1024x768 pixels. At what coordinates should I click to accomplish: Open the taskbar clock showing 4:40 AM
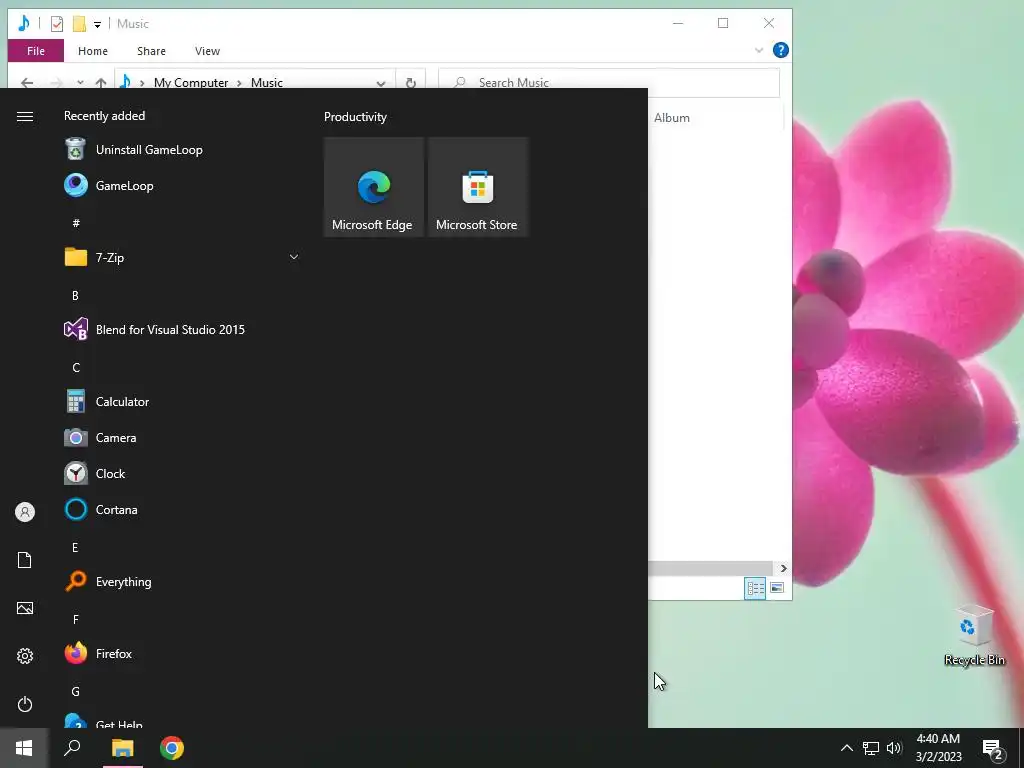pos(938,748)
